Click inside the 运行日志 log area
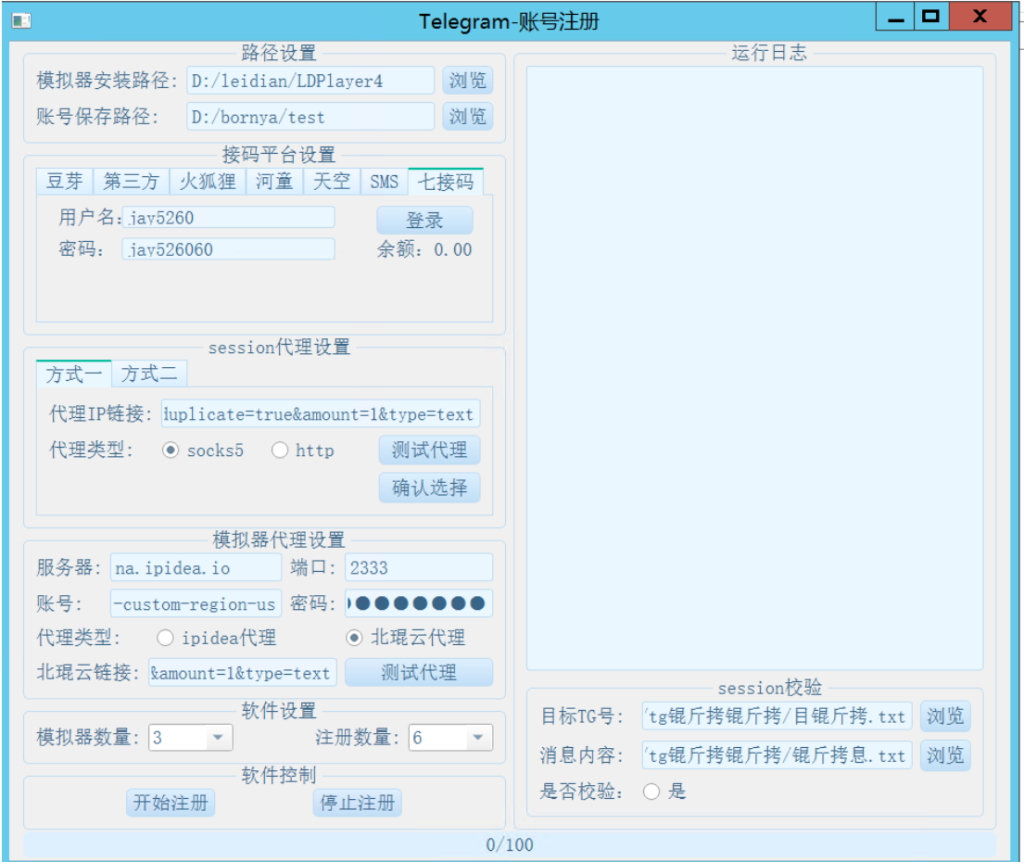Viewport: 1024px width, 862px height. tap(755, 368)
